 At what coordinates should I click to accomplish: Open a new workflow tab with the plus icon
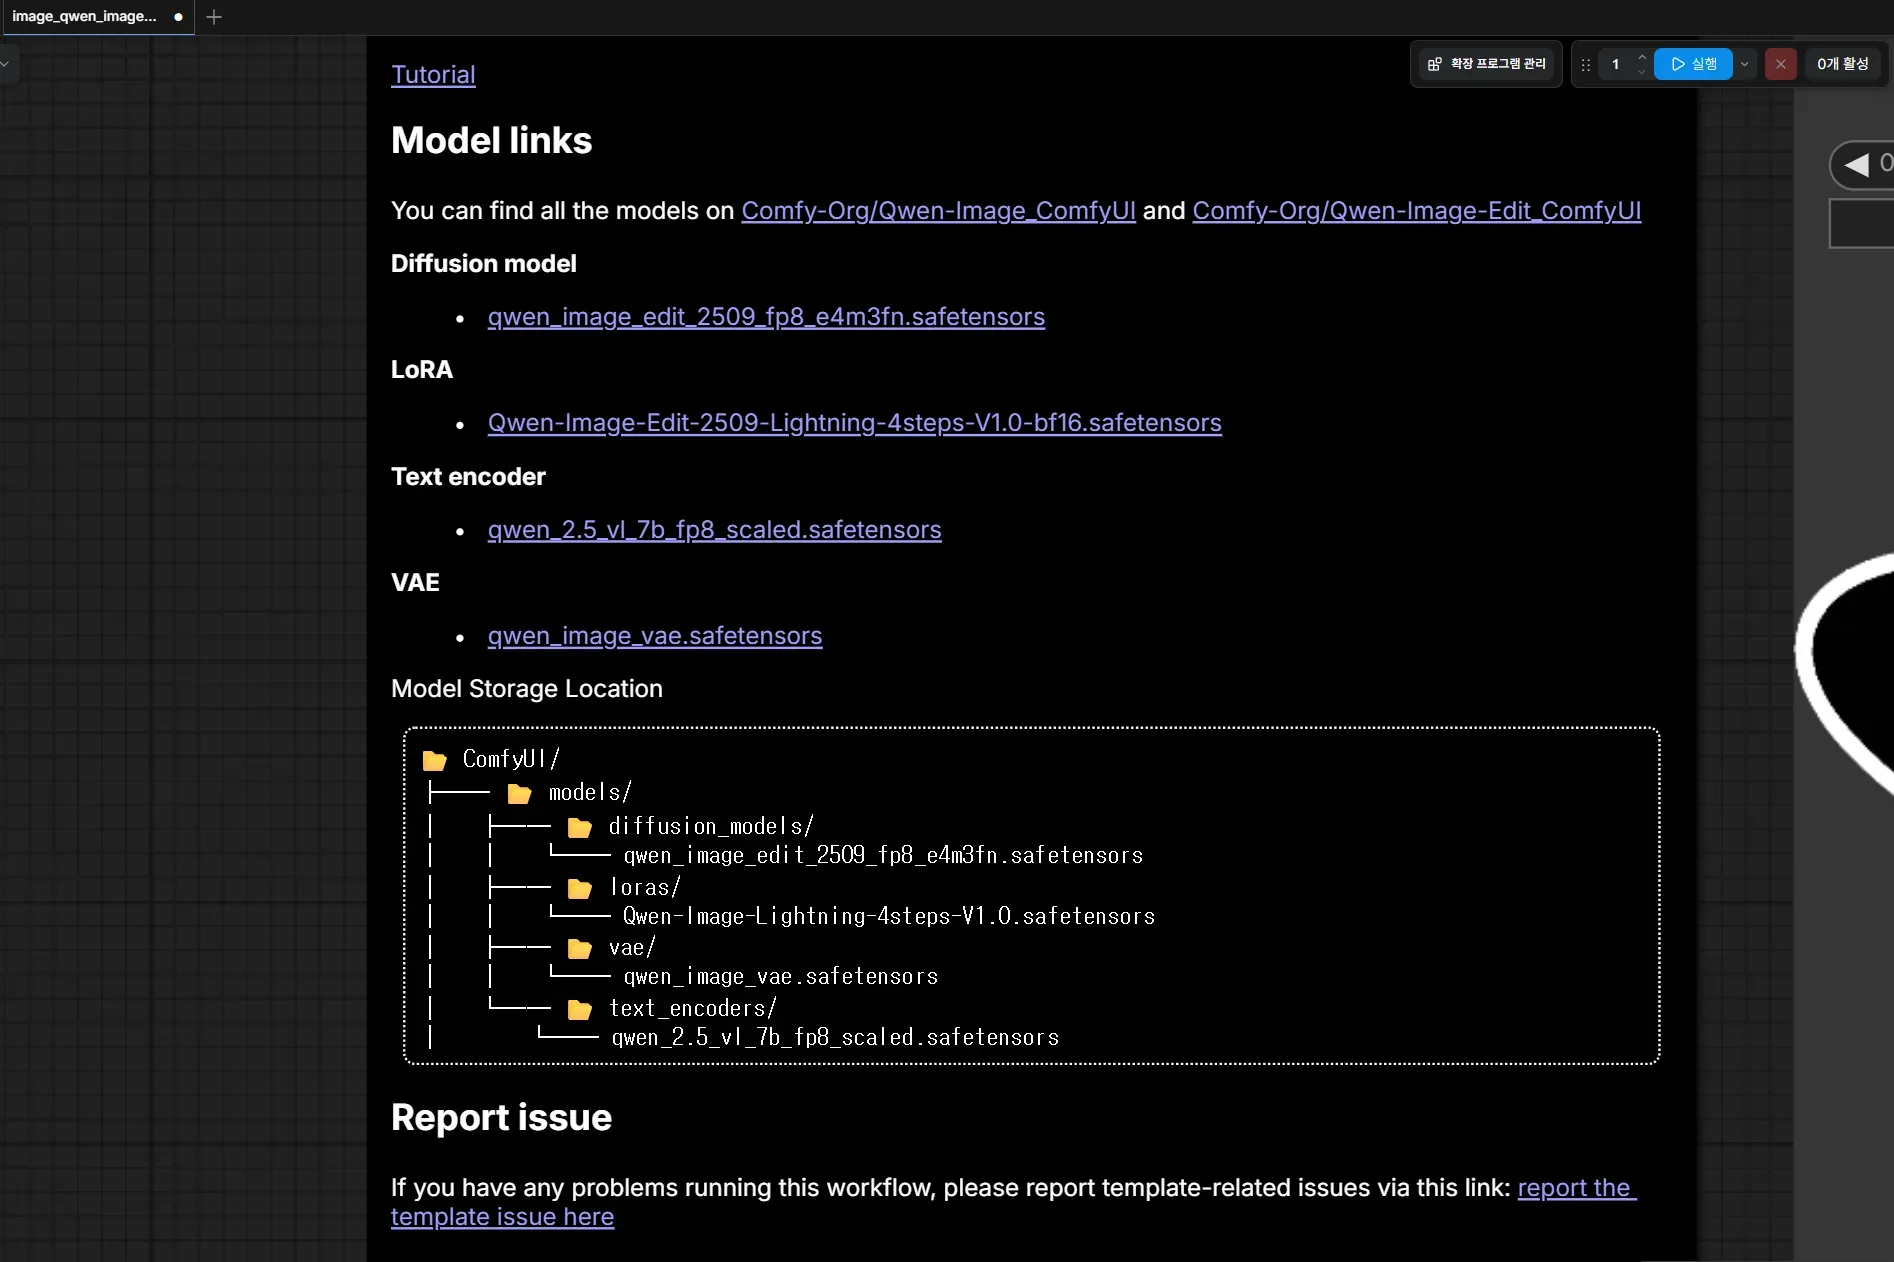pyautogui.click(x=213, y=17)
